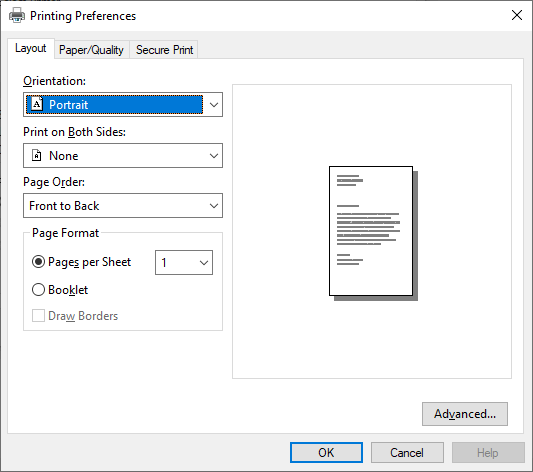Open the Print on Both Sides dropdown
Viewport: 533px width, 472px height.
[123, 156]
